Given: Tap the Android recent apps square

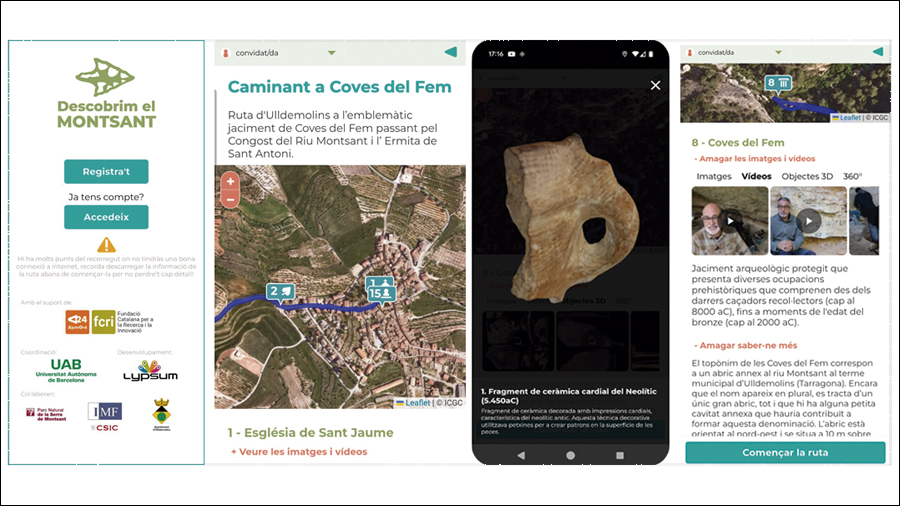Looking at the screenshot, I should click(x=619, y=454).
